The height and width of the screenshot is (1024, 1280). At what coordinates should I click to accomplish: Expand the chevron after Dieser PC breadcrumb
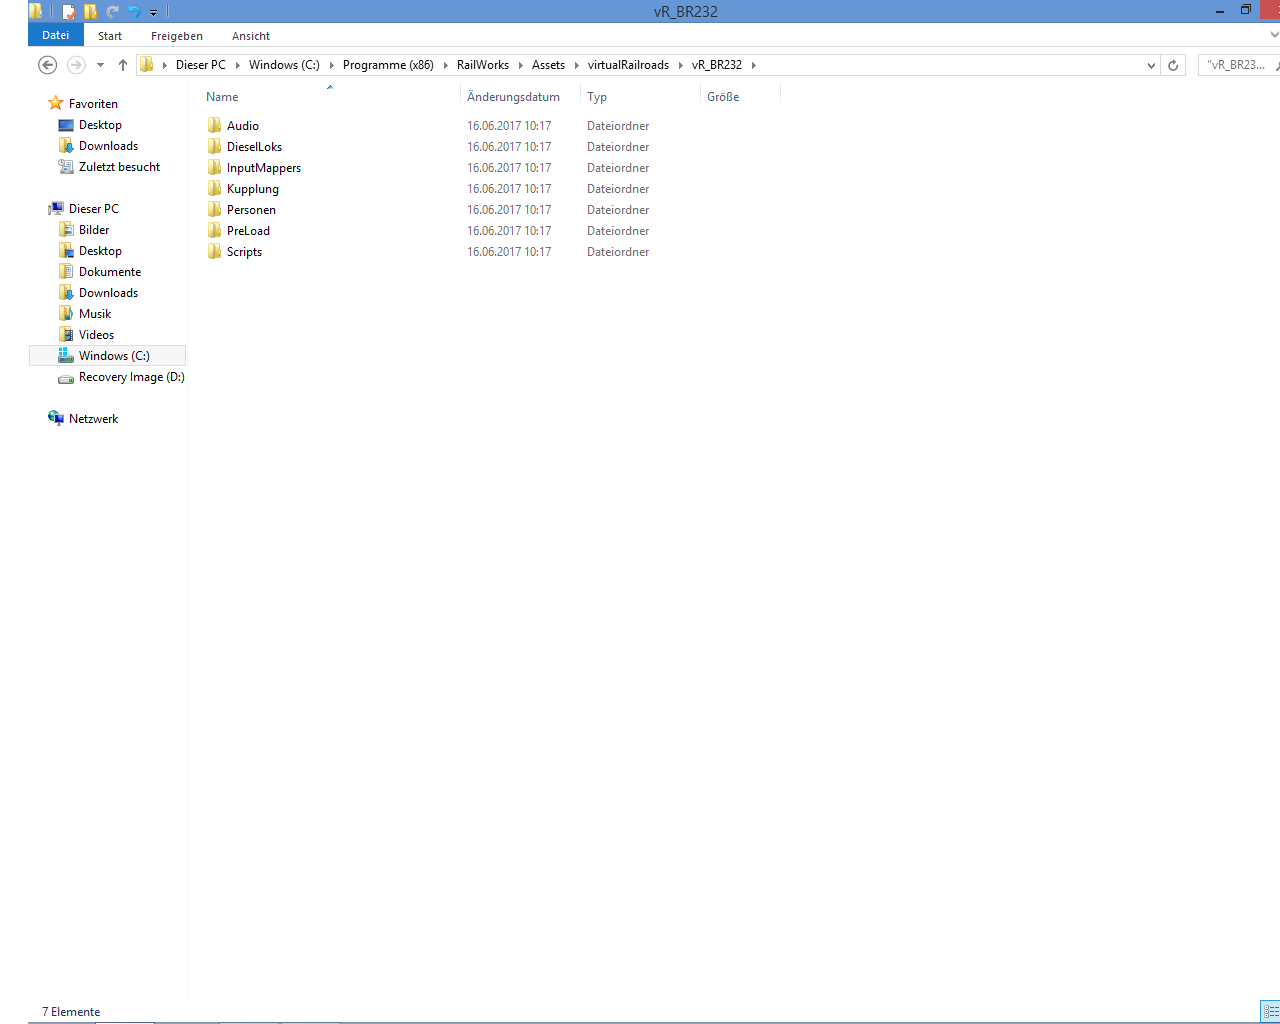pyautogui.click(x=238, y=65)
